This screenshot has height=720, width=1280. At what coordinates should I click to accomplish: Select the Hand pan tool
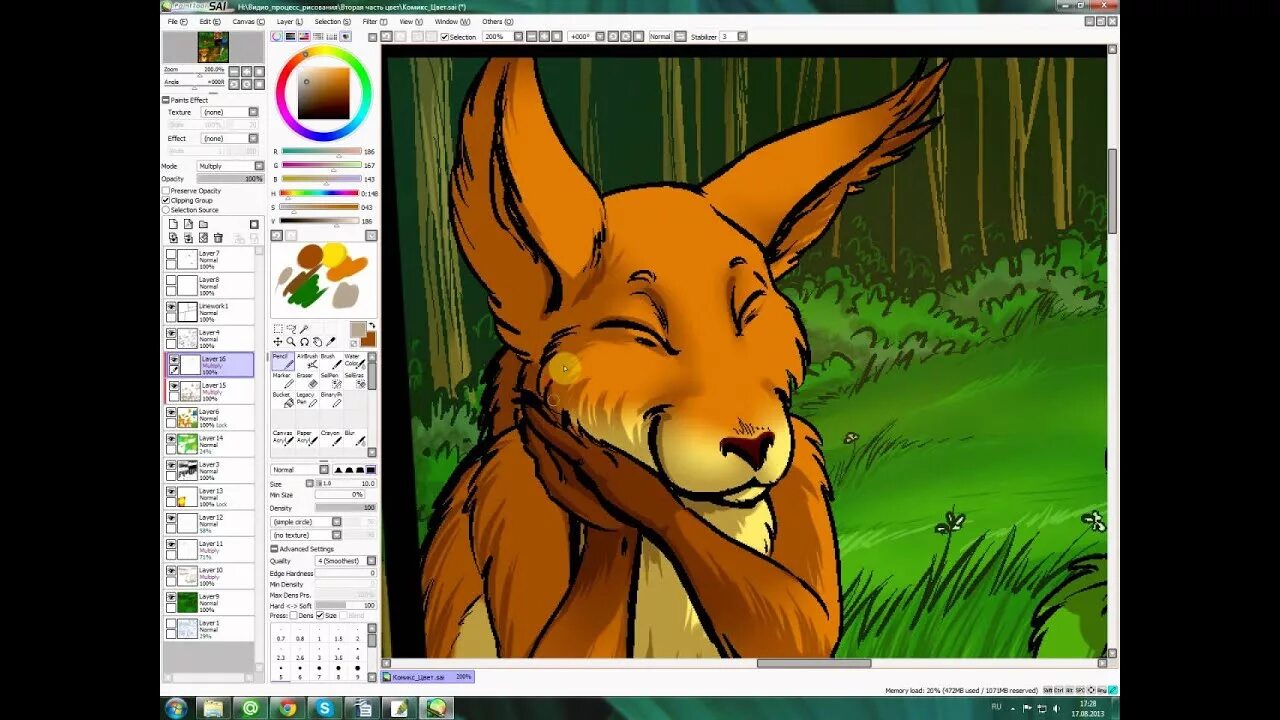pos(317,342)
